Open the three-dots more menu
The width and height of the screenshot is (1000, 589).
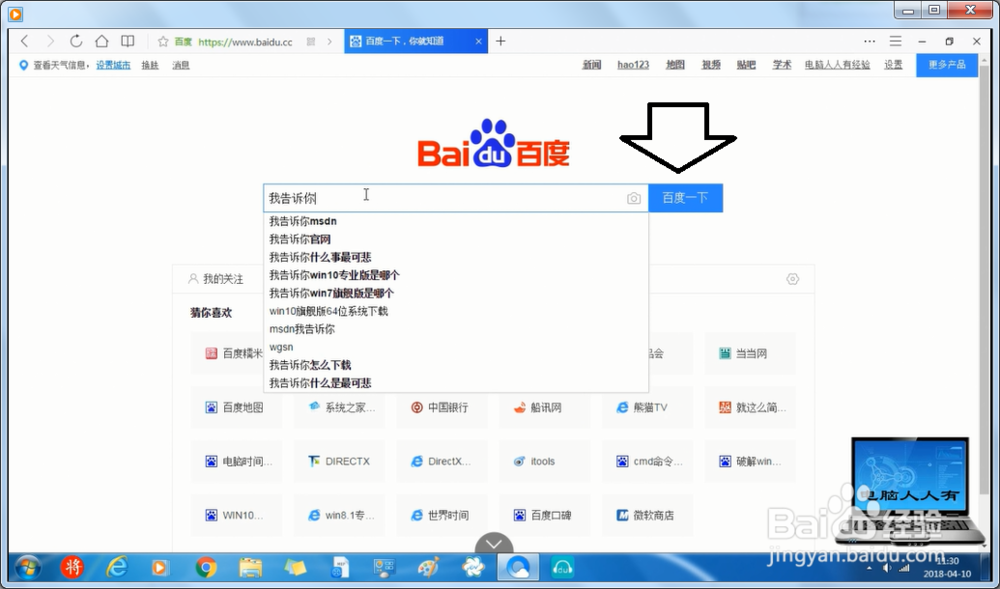click(870, 41)
